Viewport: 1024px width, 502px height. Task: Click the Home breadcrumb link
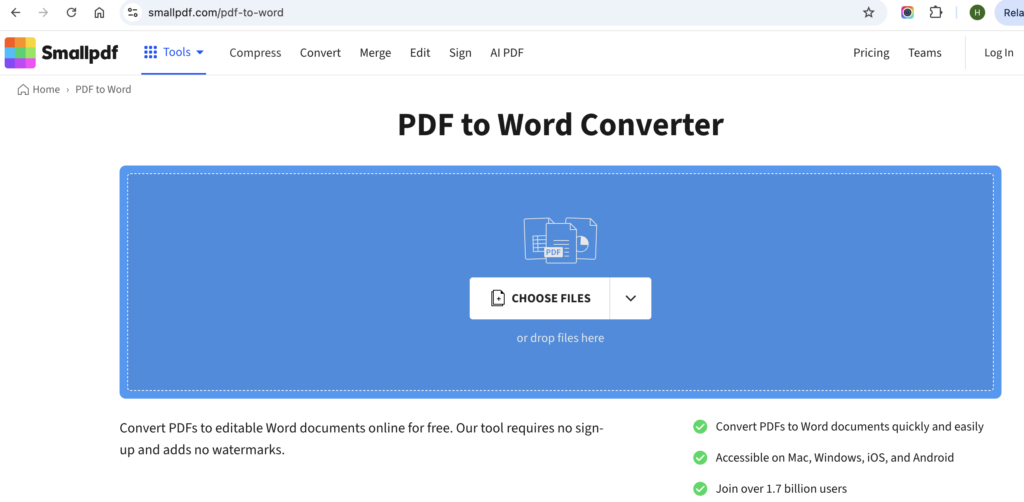click(46, 89)
